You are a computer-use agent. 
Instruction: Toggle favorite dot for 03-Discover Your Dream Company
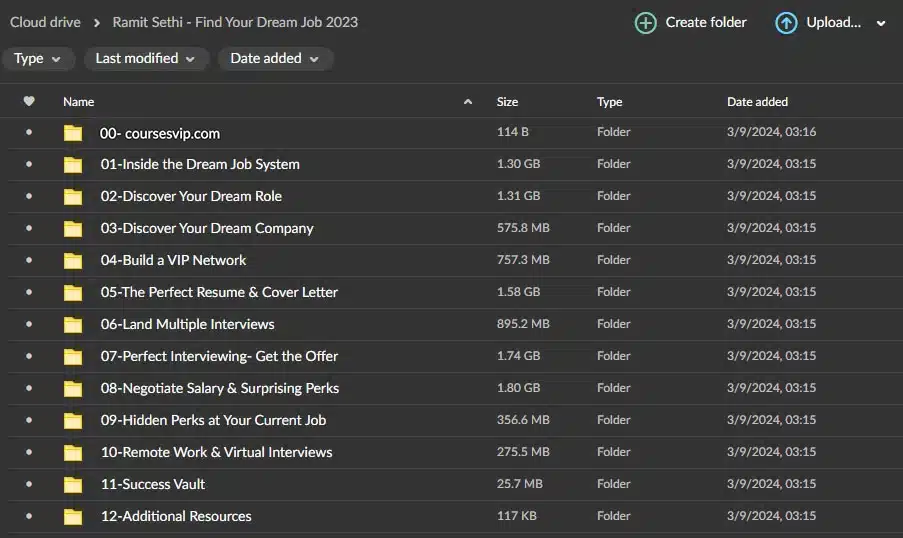pos(29,228)
